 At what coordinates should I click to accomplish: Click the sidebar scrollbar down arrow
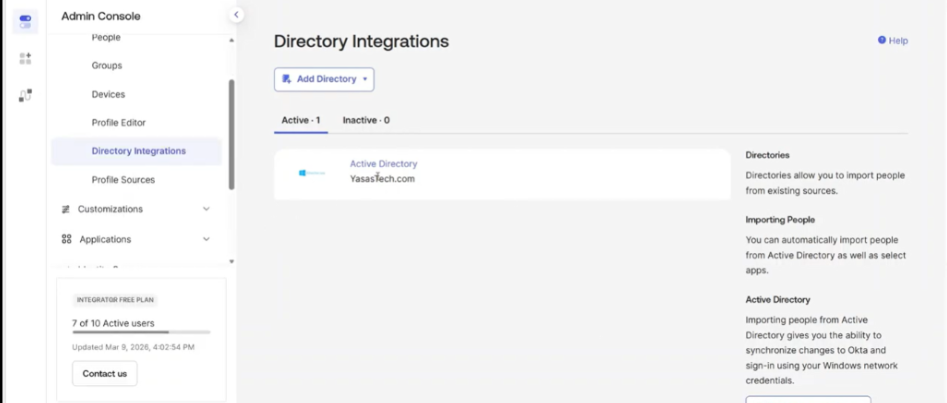tap(232, 261)
